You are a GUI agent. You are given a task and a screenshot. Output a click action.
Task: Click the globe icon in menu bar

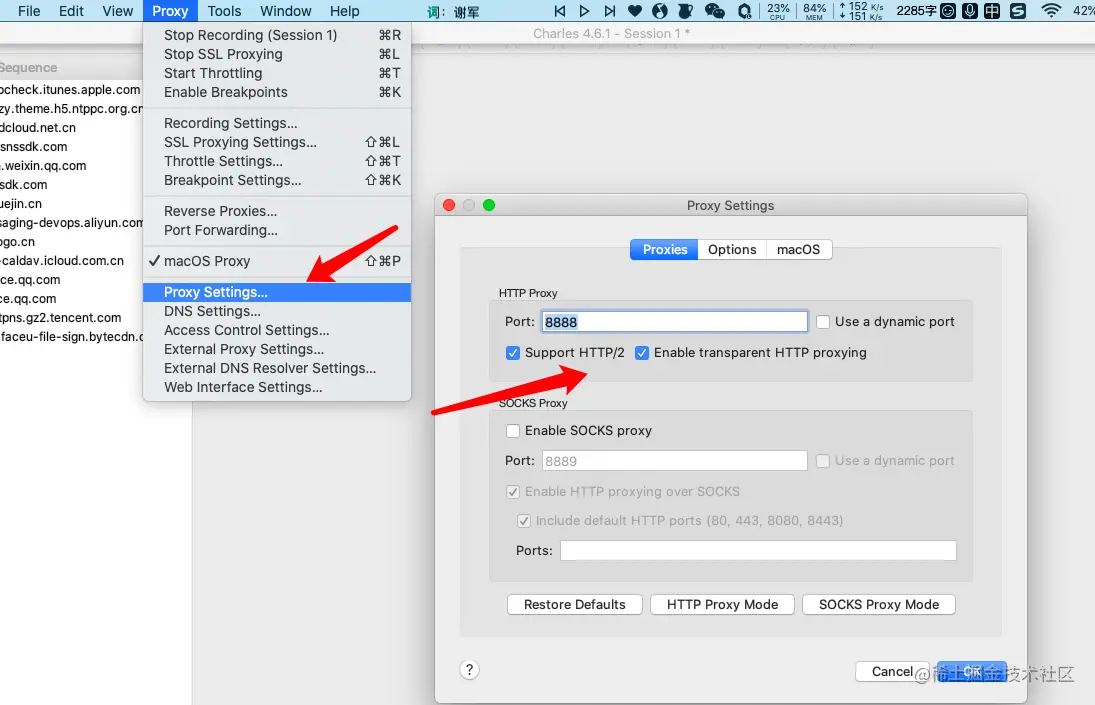[x=660, y=10]
